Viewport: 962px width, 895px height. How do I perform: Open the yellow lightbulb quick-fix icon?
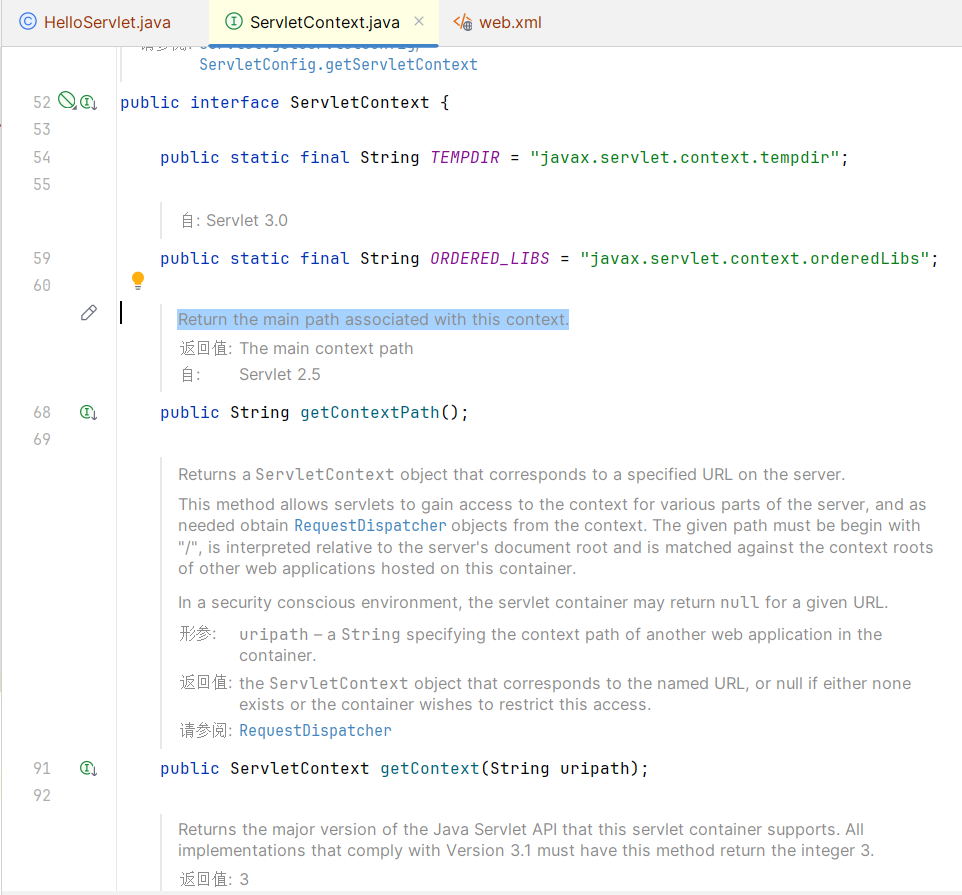138,280
